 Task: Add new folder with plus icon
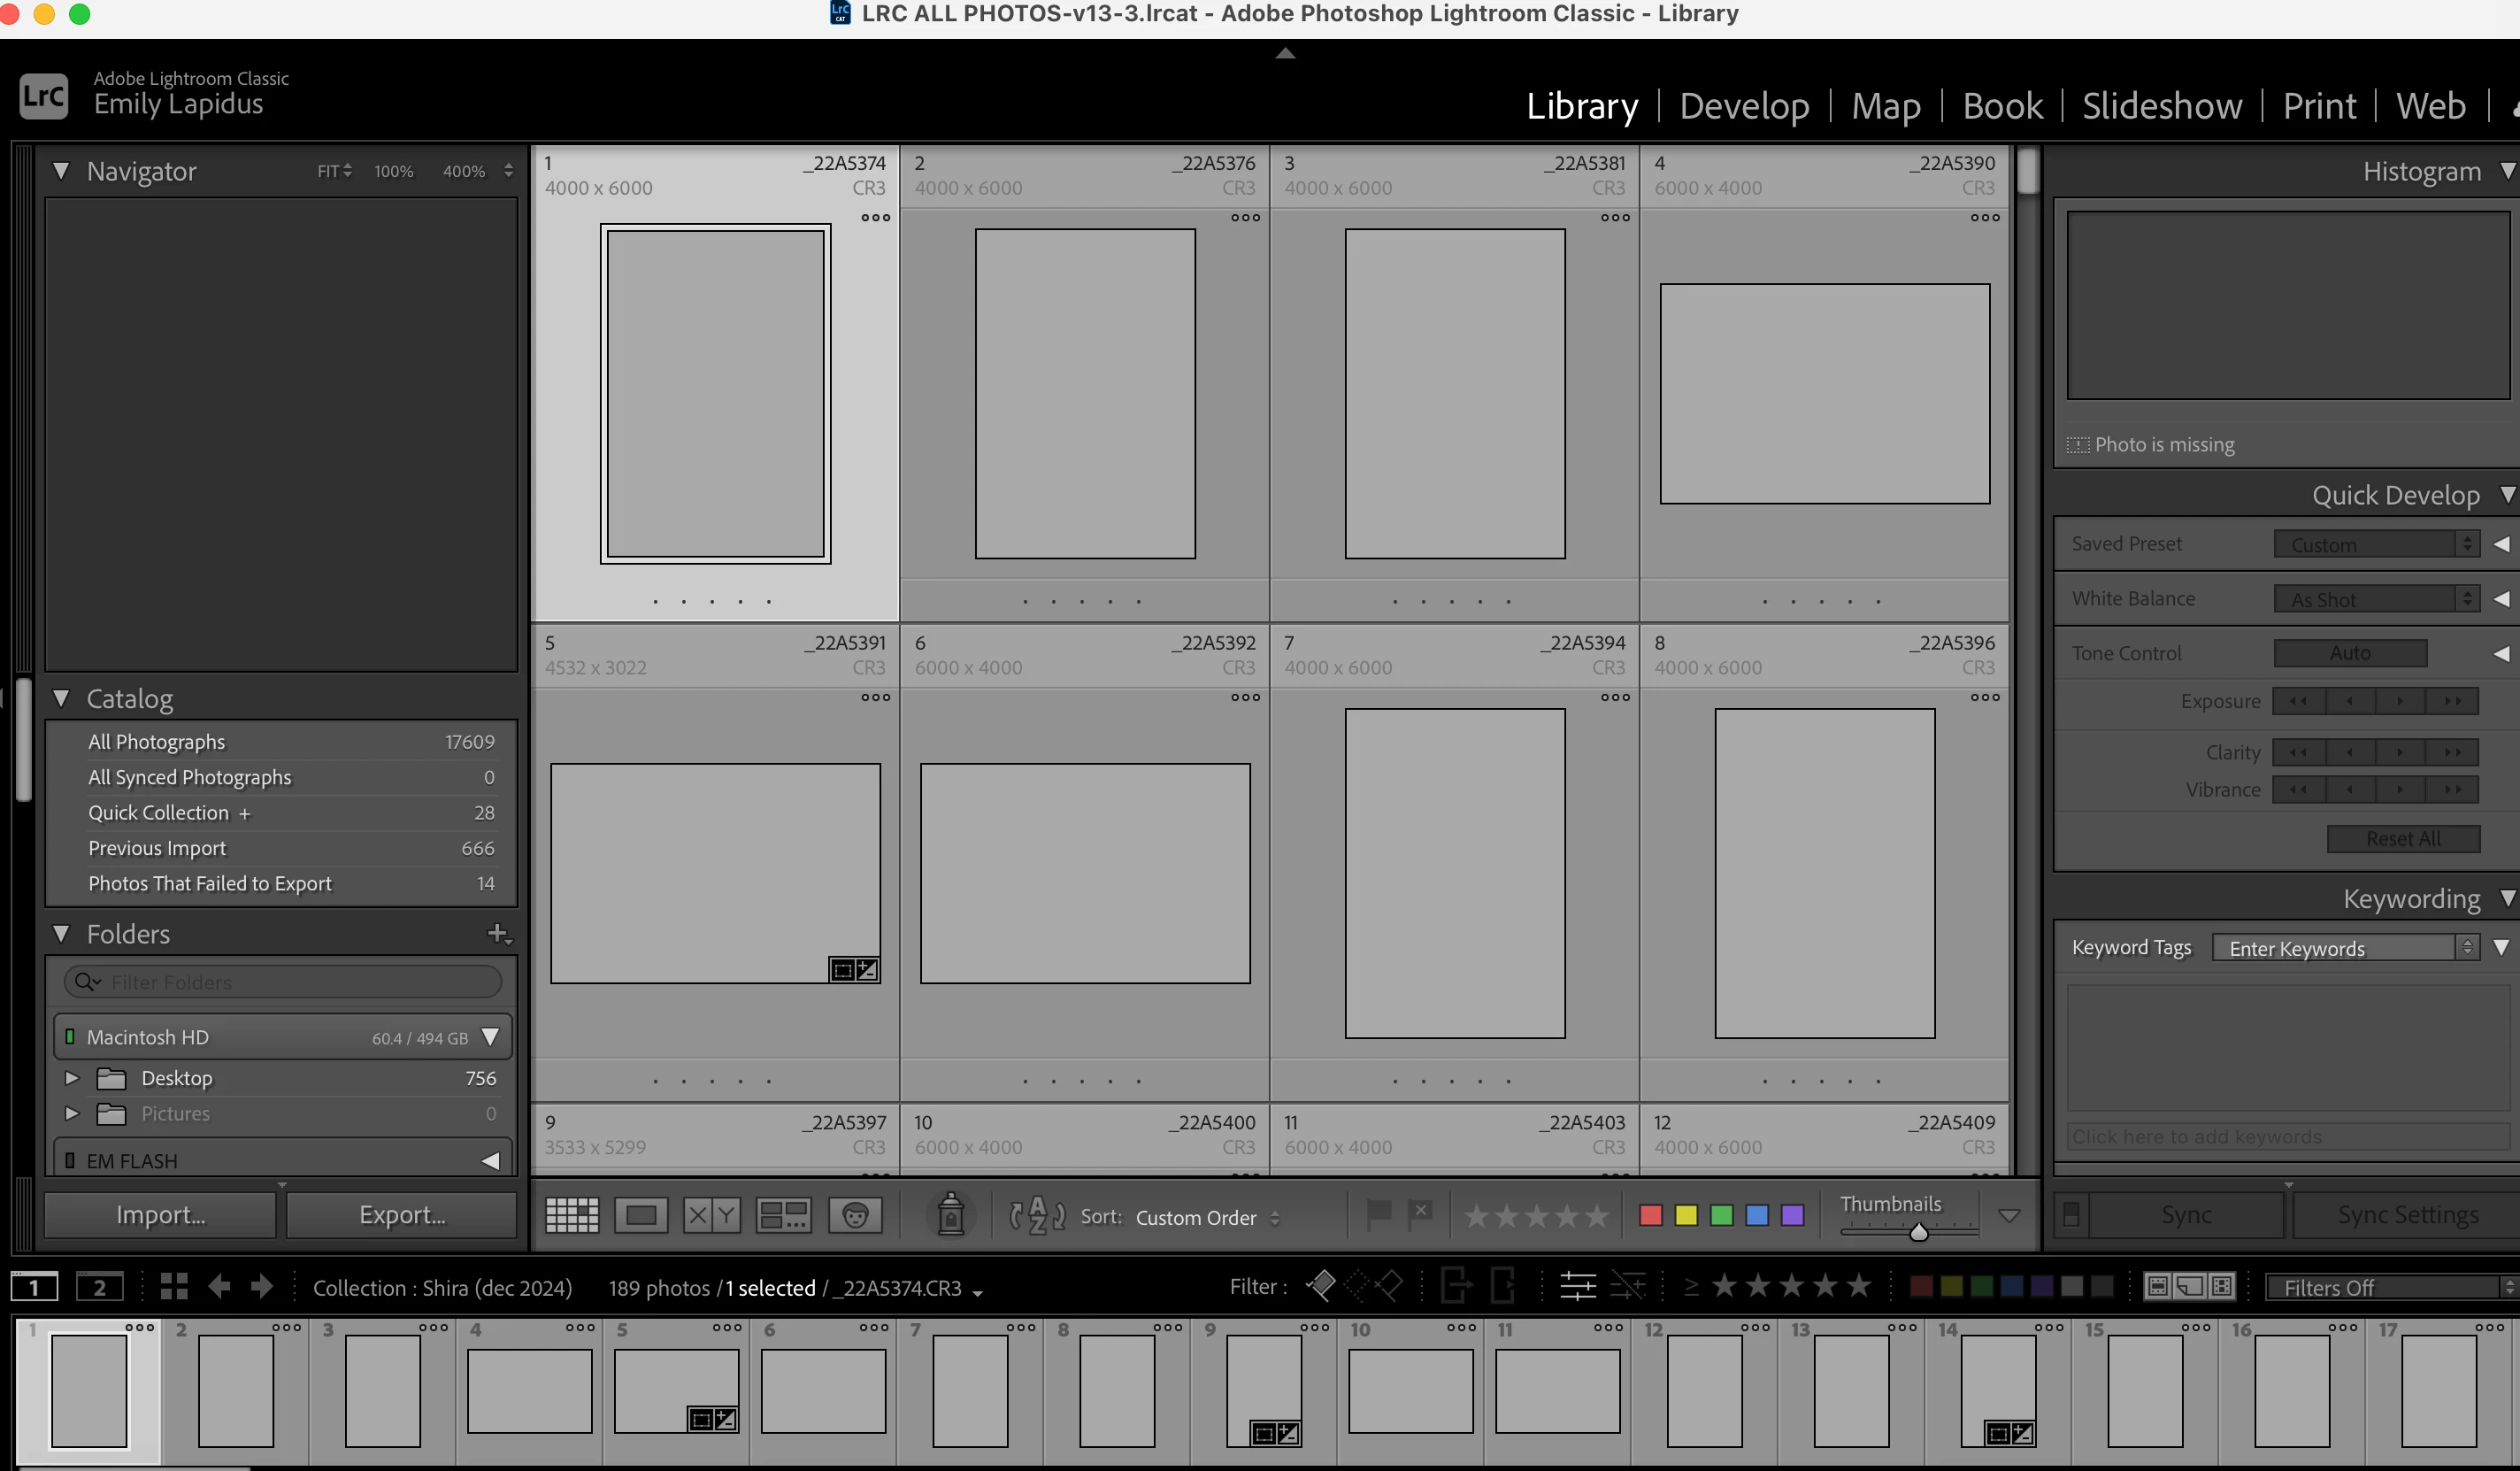(x=498, y=933)
